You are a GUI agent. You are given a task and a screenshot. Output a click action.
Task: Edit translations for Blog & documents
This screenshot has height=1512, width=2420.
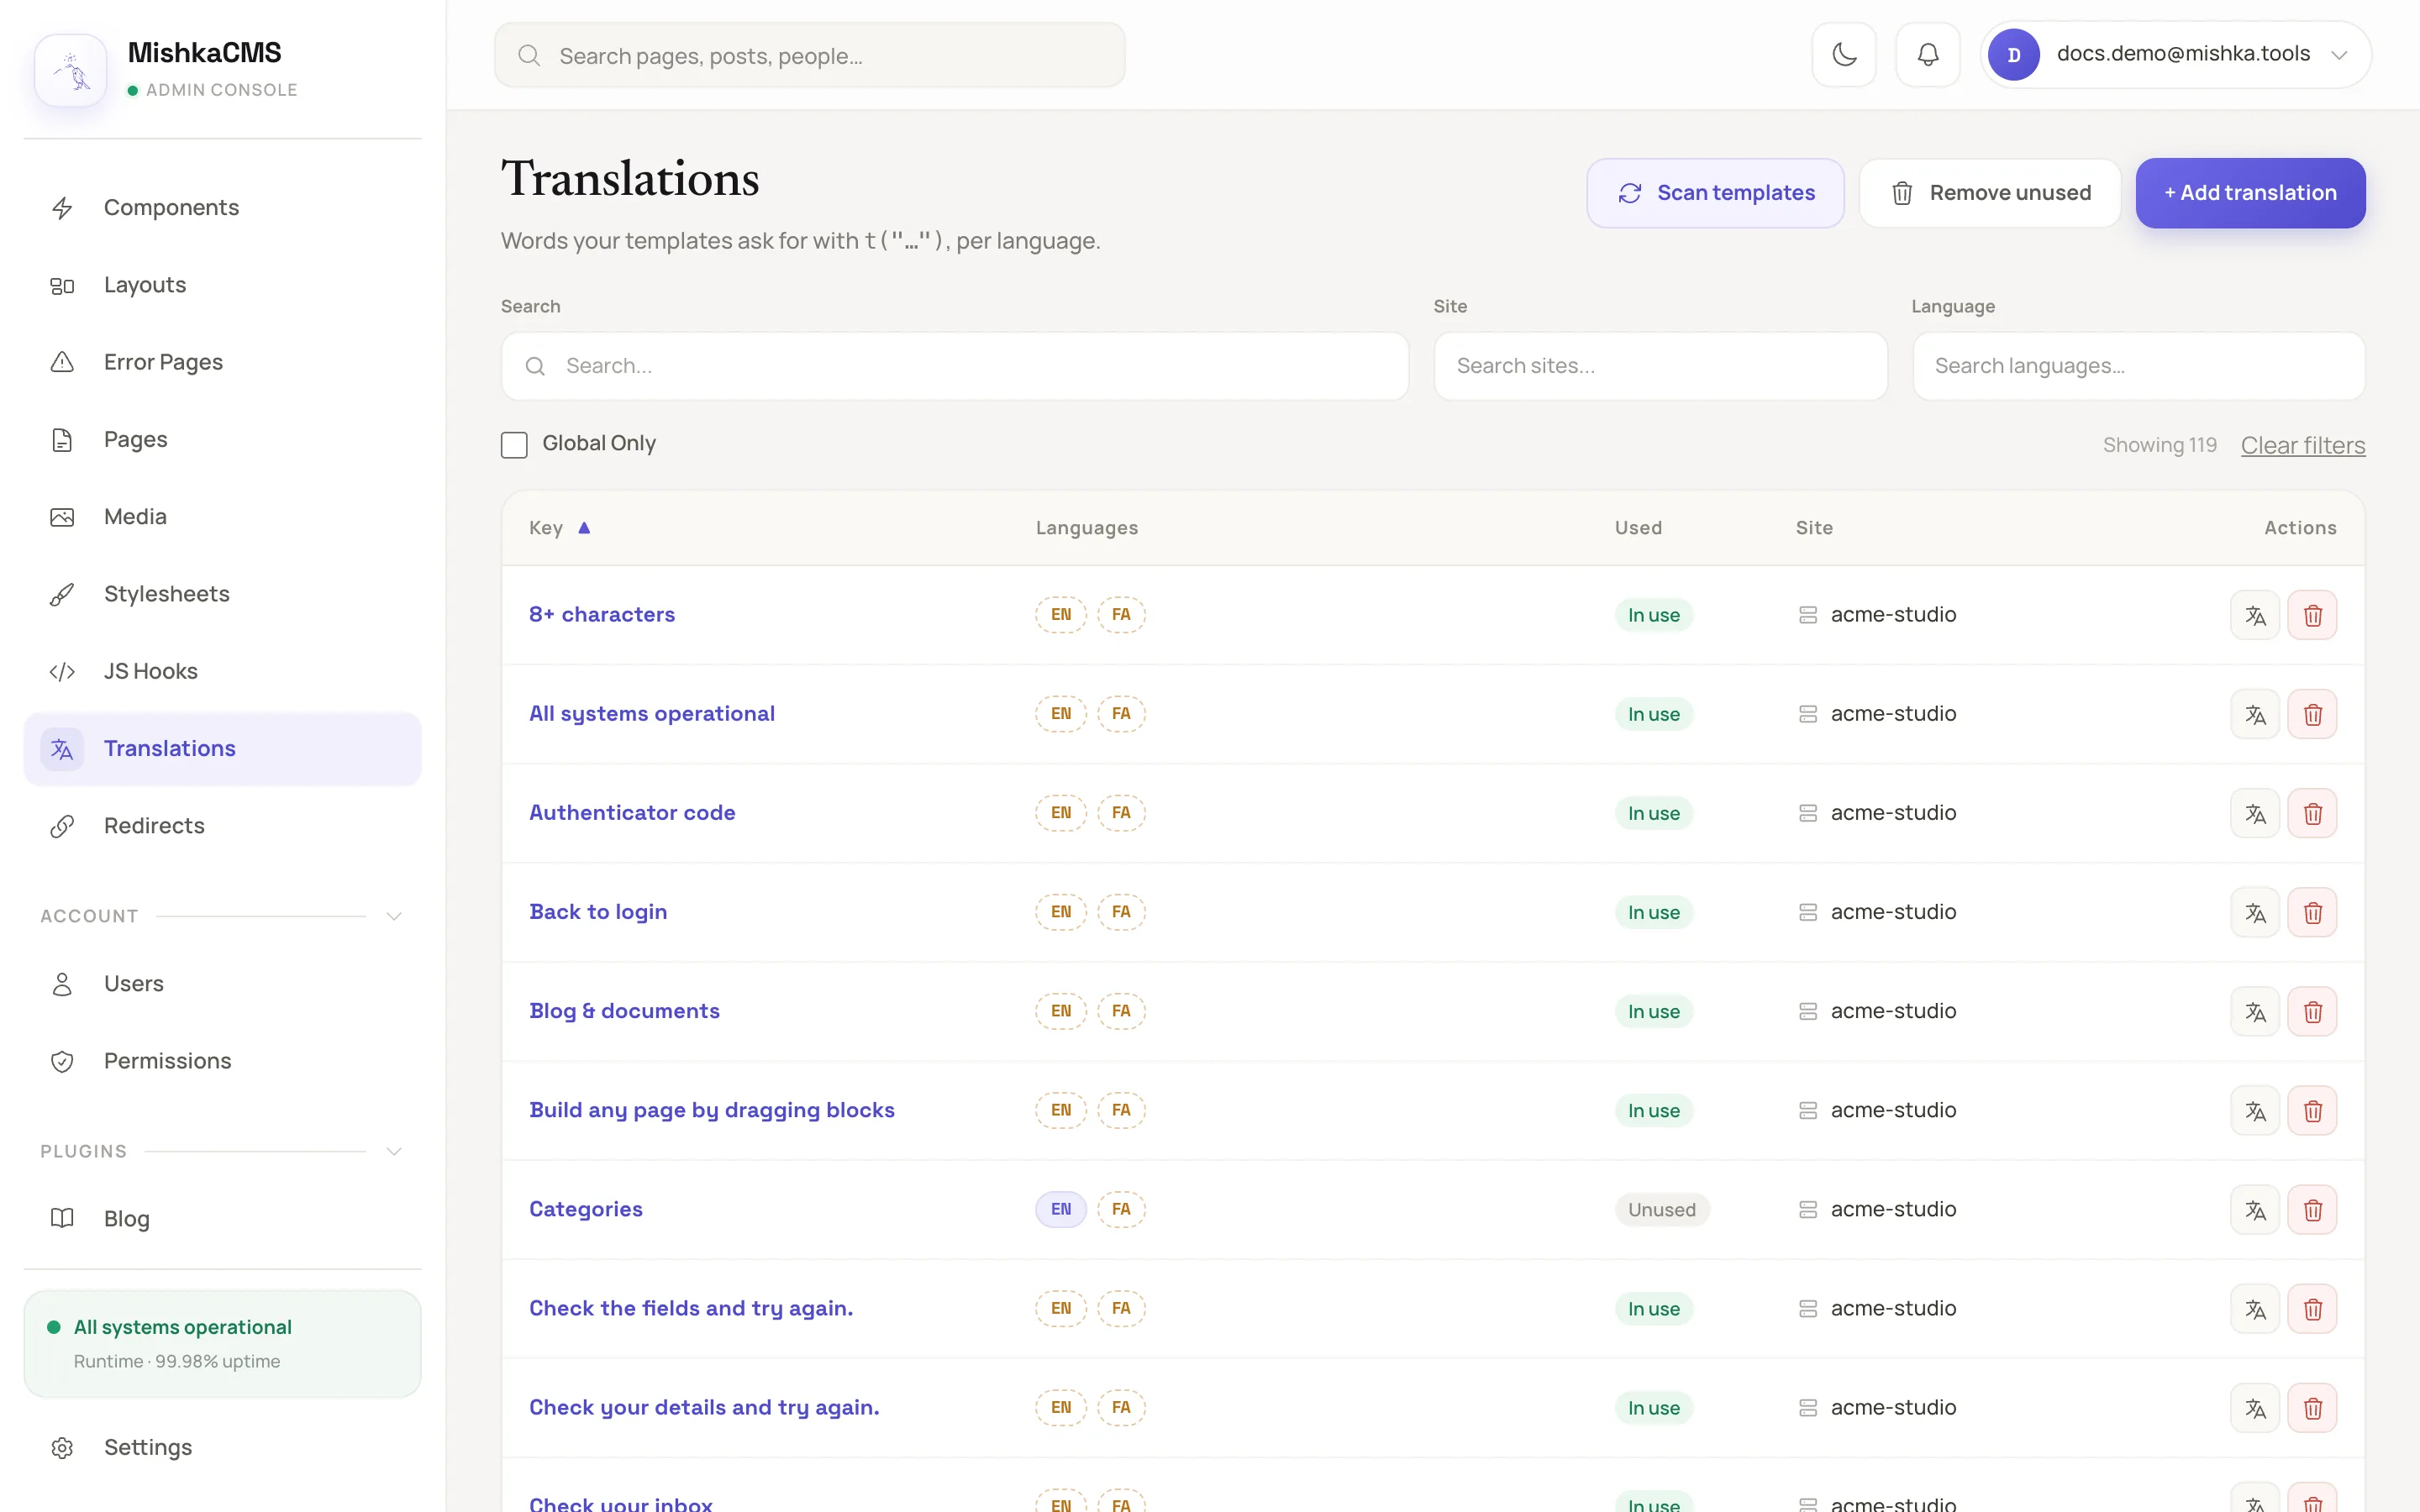point(2254,1011)
